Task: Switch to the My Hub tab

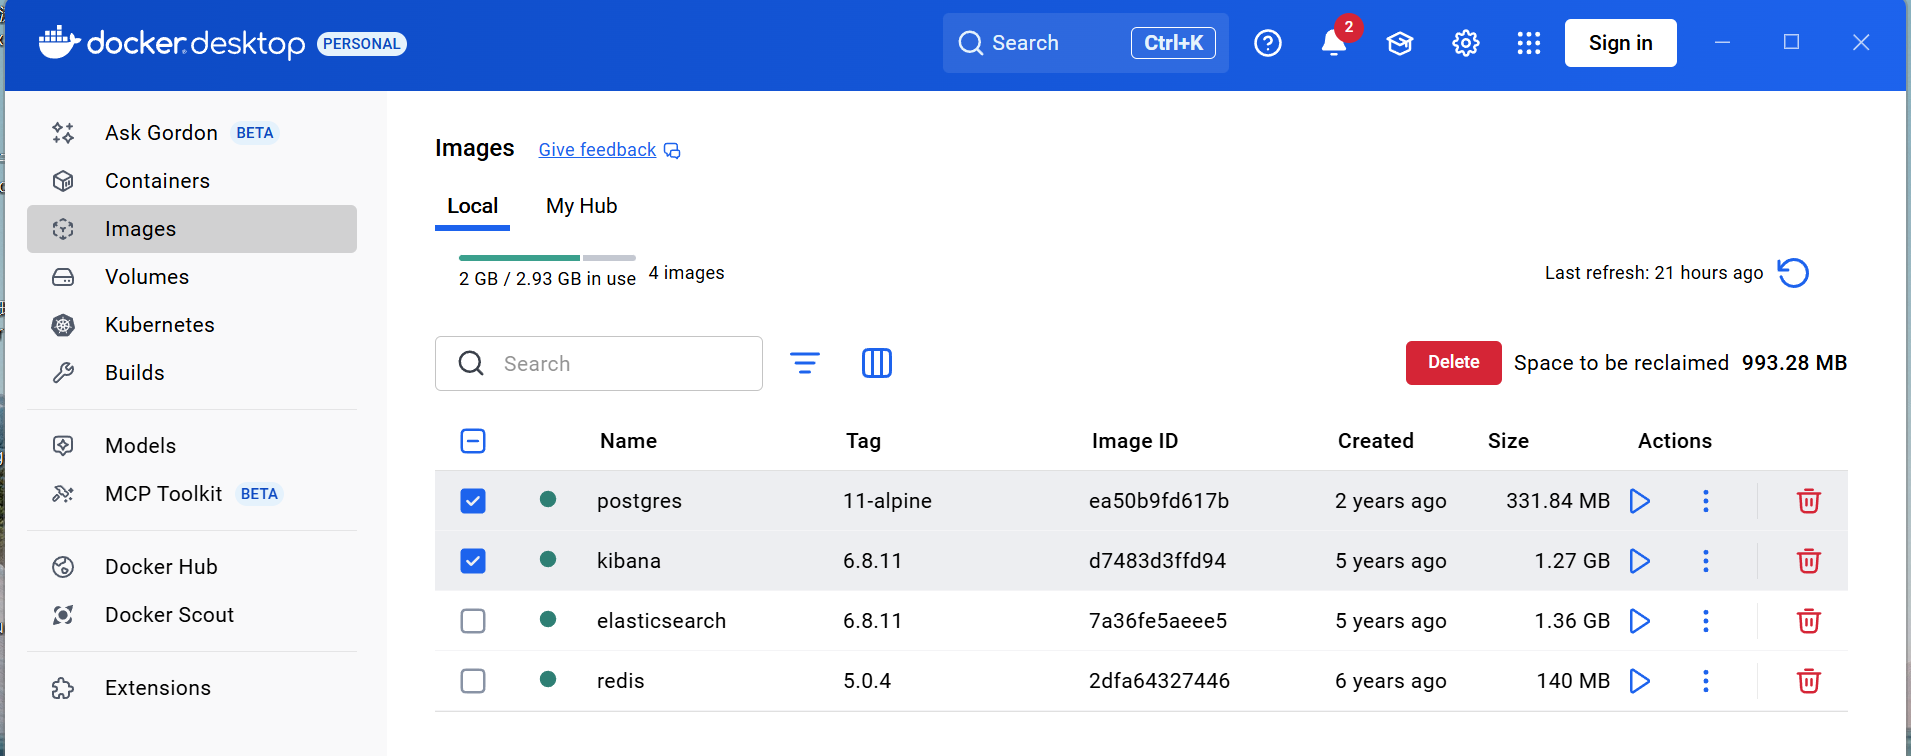Action: [x=582, y=206]
